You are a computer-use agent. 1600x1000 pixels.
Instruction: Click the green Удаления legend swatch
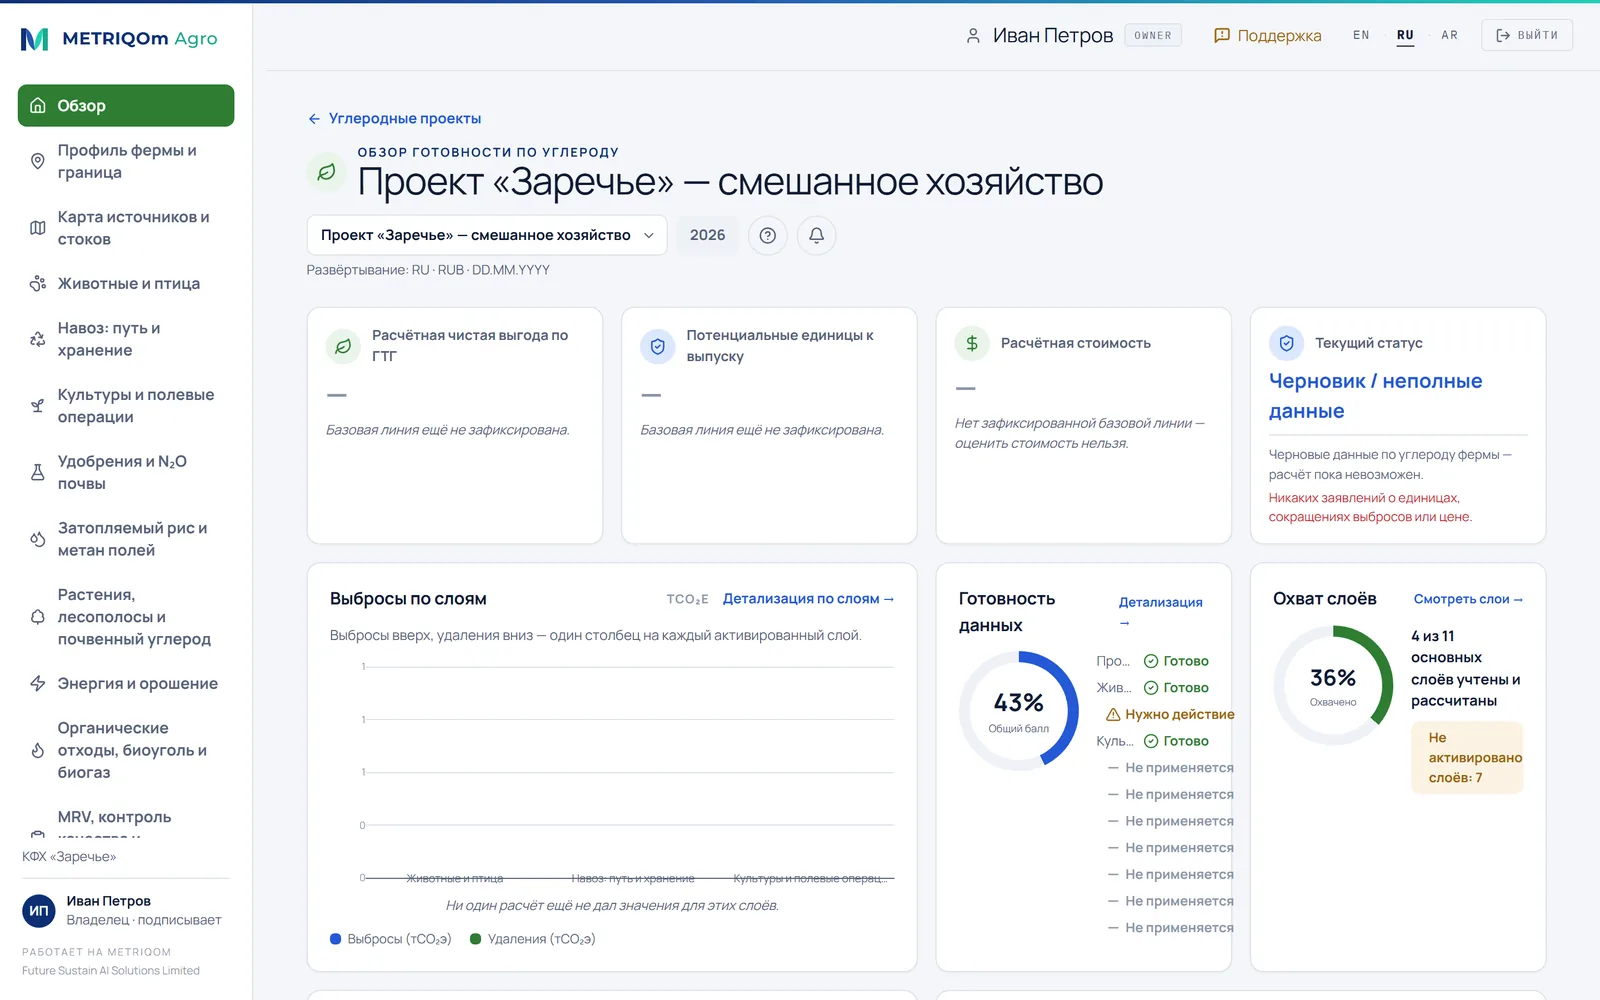click(476, 939)
